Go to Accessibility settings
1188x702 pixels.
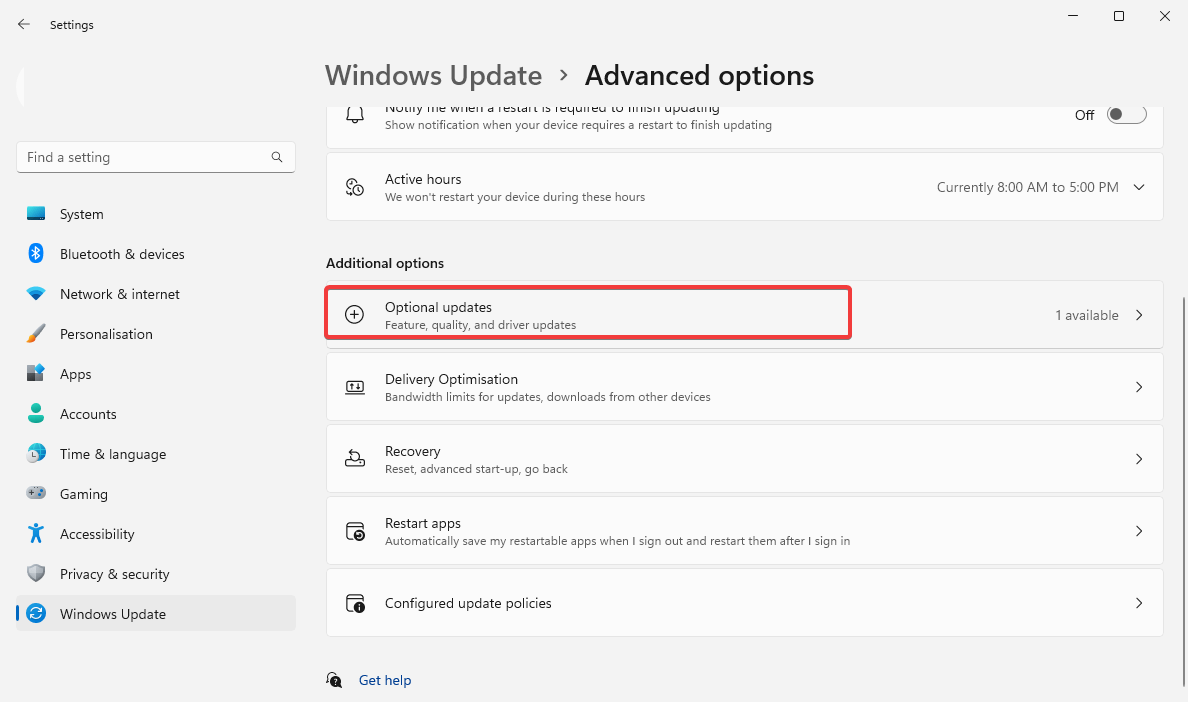pyautogui.click(x=155, y=534)
